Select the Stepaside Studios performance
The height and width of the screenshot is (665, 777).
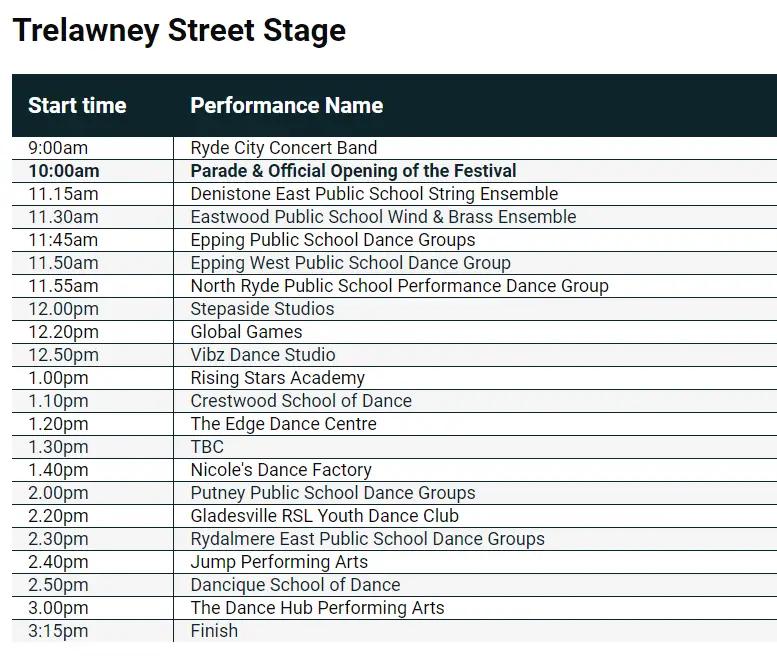[x=263, y=309]
